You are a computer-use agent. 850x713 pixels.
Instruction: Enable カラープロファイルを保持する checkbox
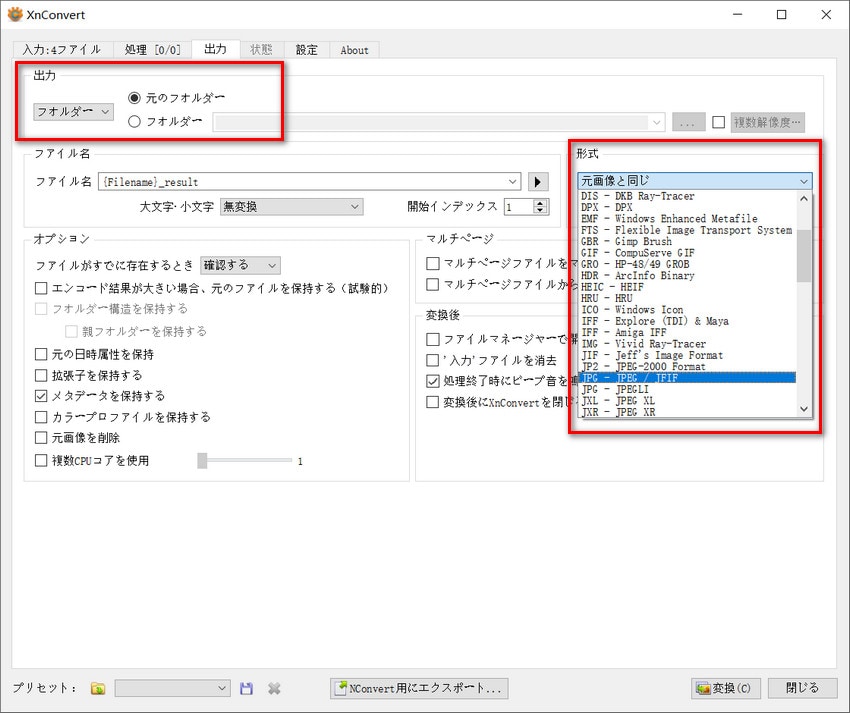(41, 417)
